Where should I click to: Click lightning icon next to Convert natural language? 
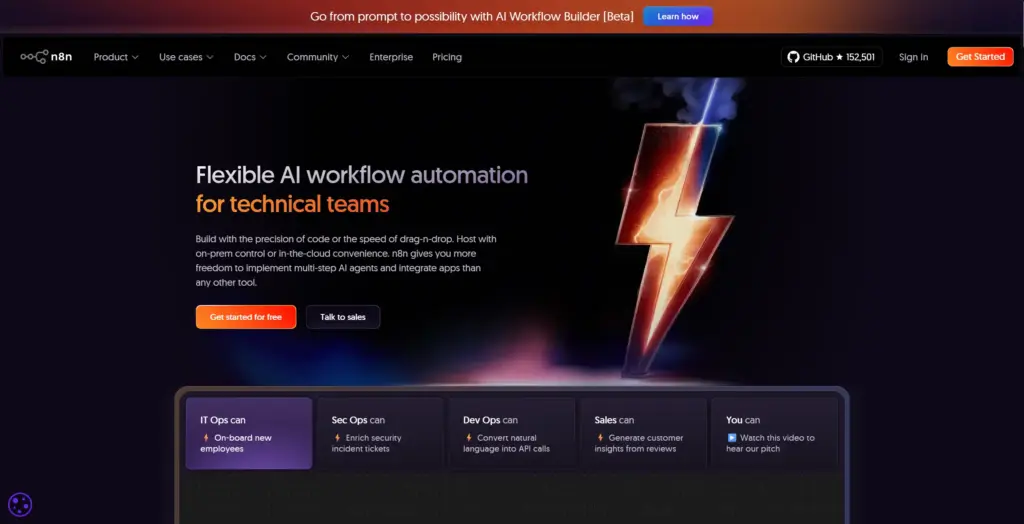pyautogui.click(x=469, y=438)
